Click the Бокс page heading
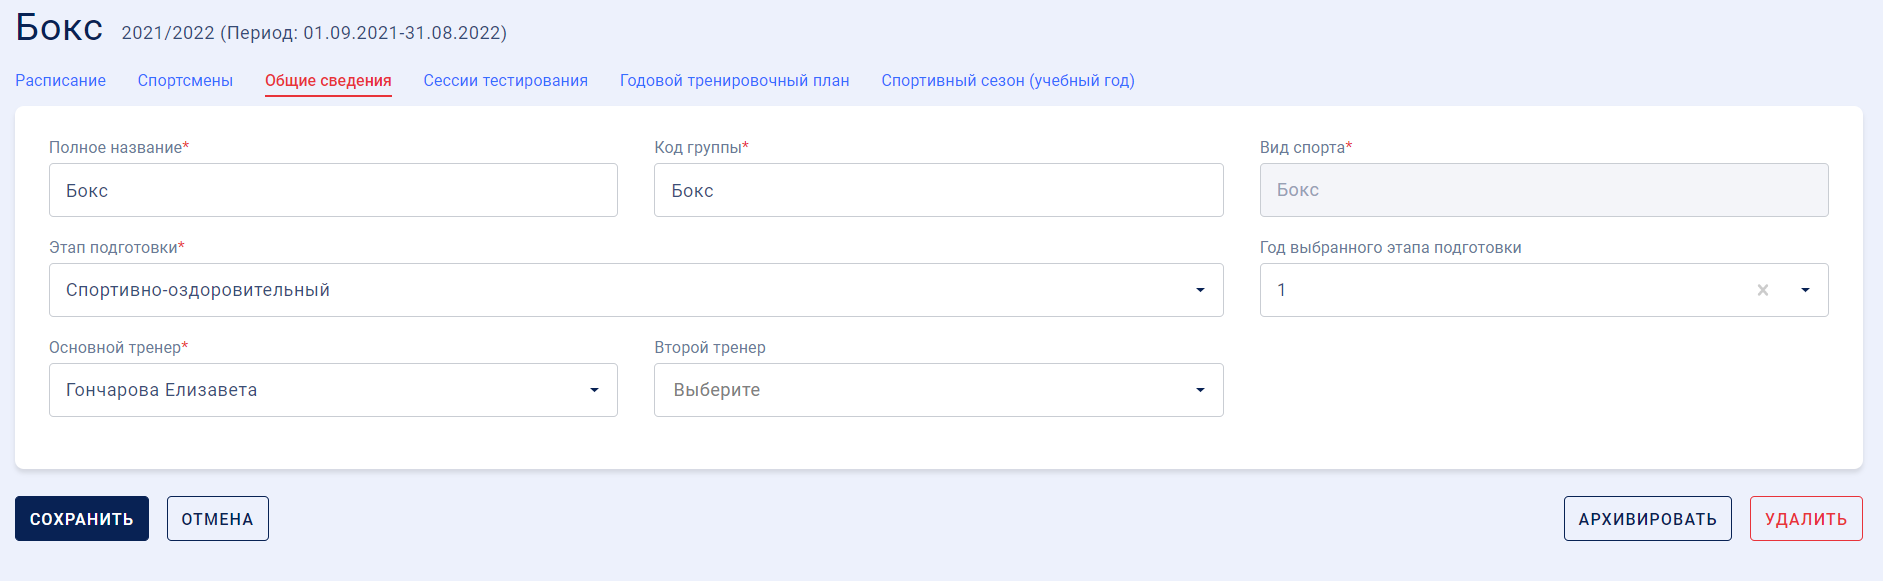Image resolution: width=1883 pixels, height=581 pixels. click(x=59, y=27)
